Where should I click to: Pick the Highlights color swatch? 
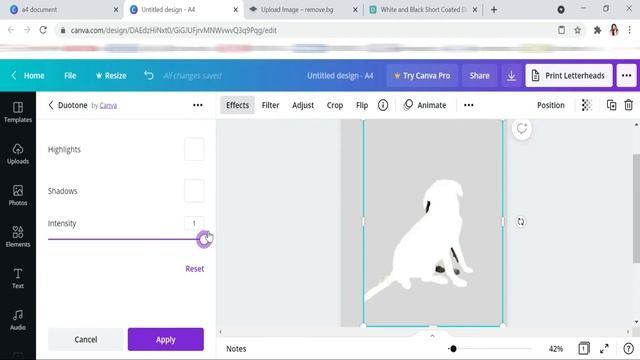click(x=194, y=149)
